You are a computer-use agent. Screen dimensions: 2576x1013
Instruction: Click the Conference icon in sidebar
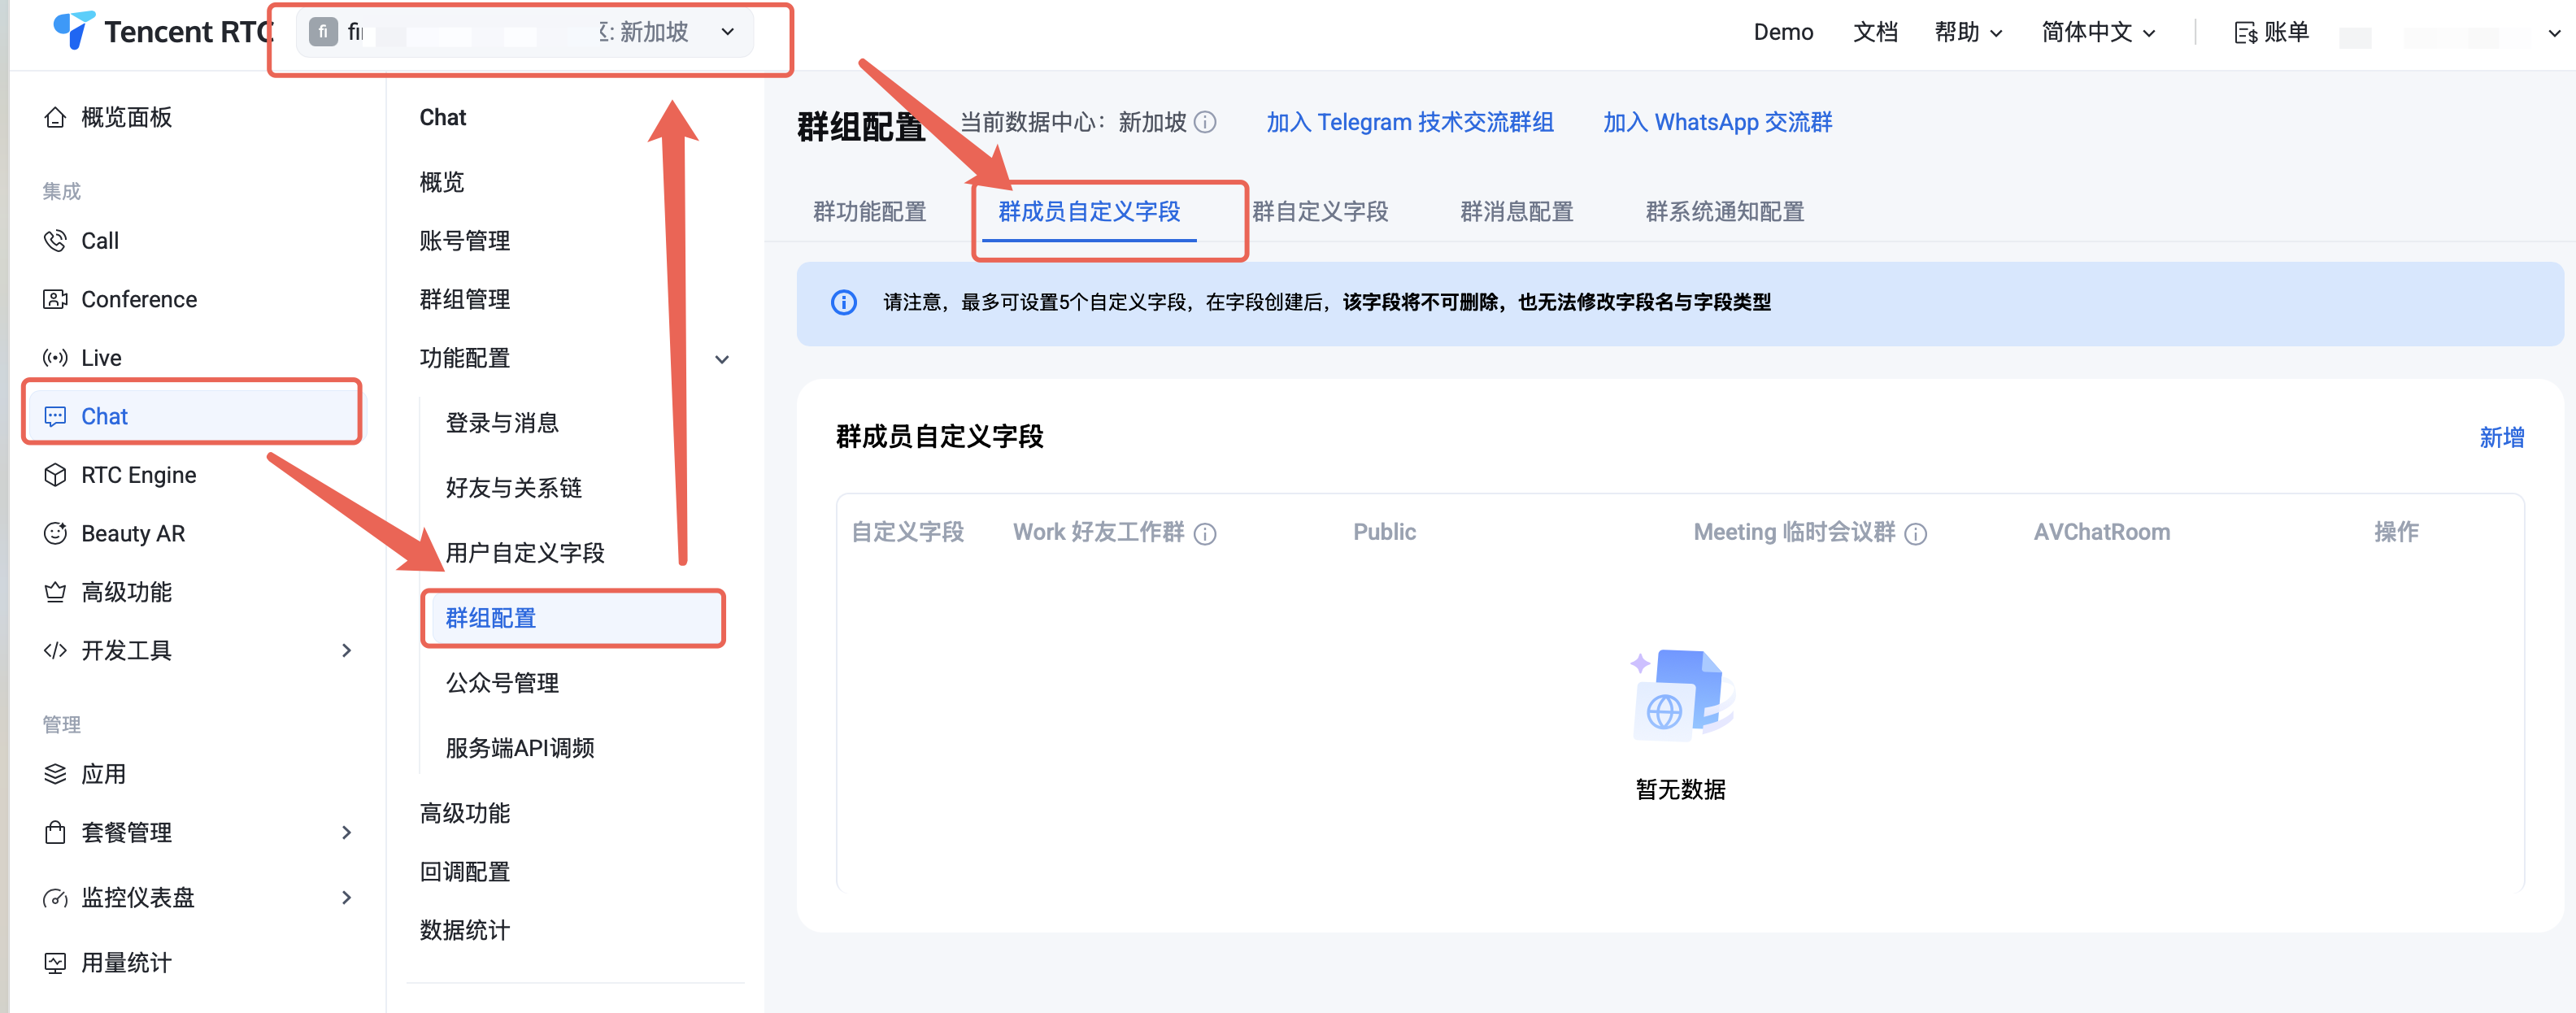(x=55, y=299)
